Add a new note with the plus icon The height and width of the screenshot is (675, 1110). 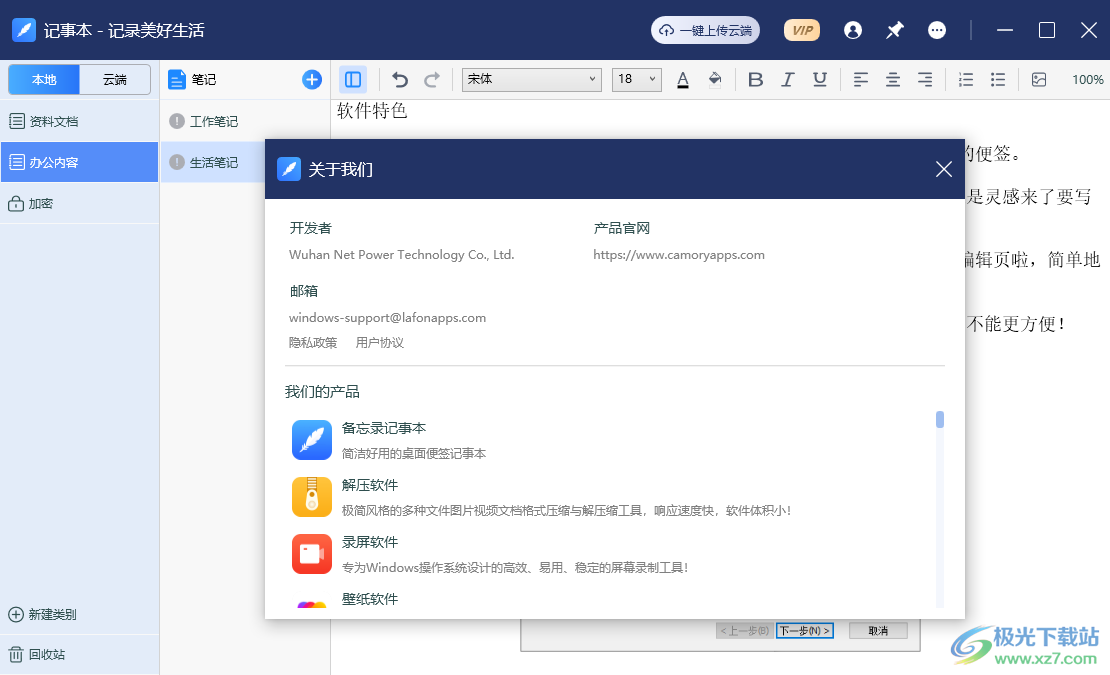tap(311, 79)
